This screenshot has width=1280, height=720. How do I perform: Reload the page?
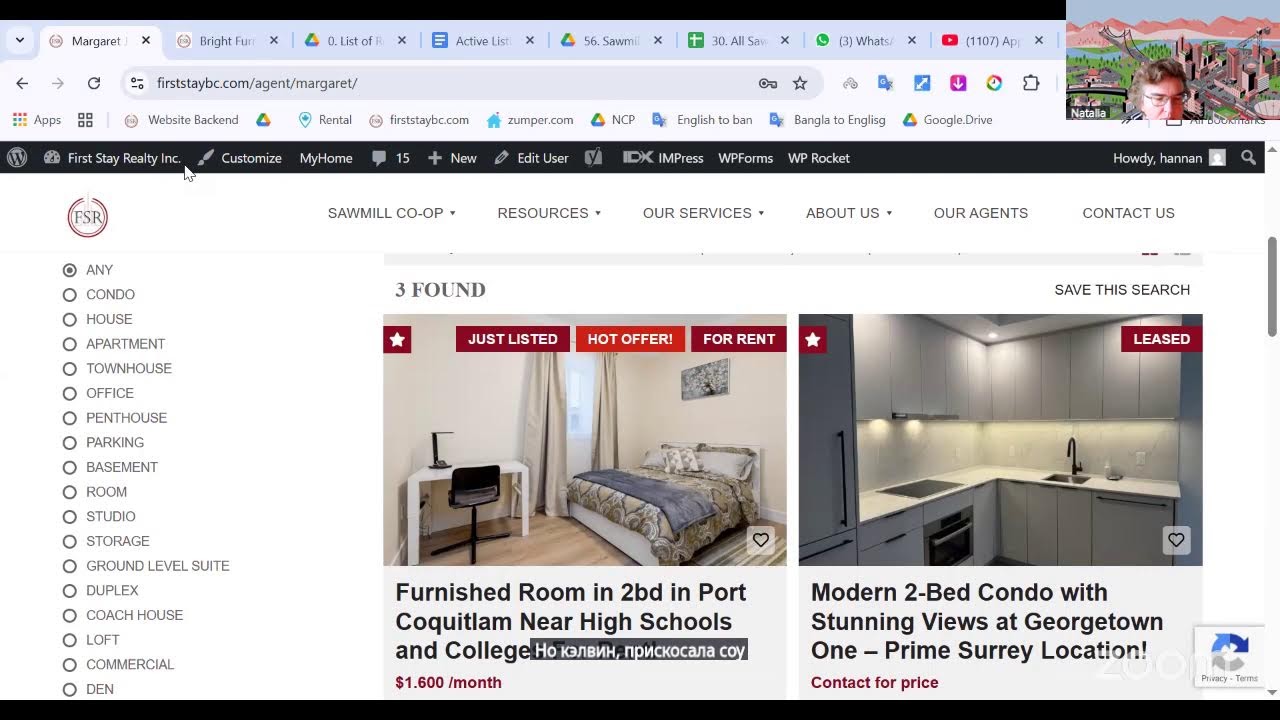pos(94,83)
